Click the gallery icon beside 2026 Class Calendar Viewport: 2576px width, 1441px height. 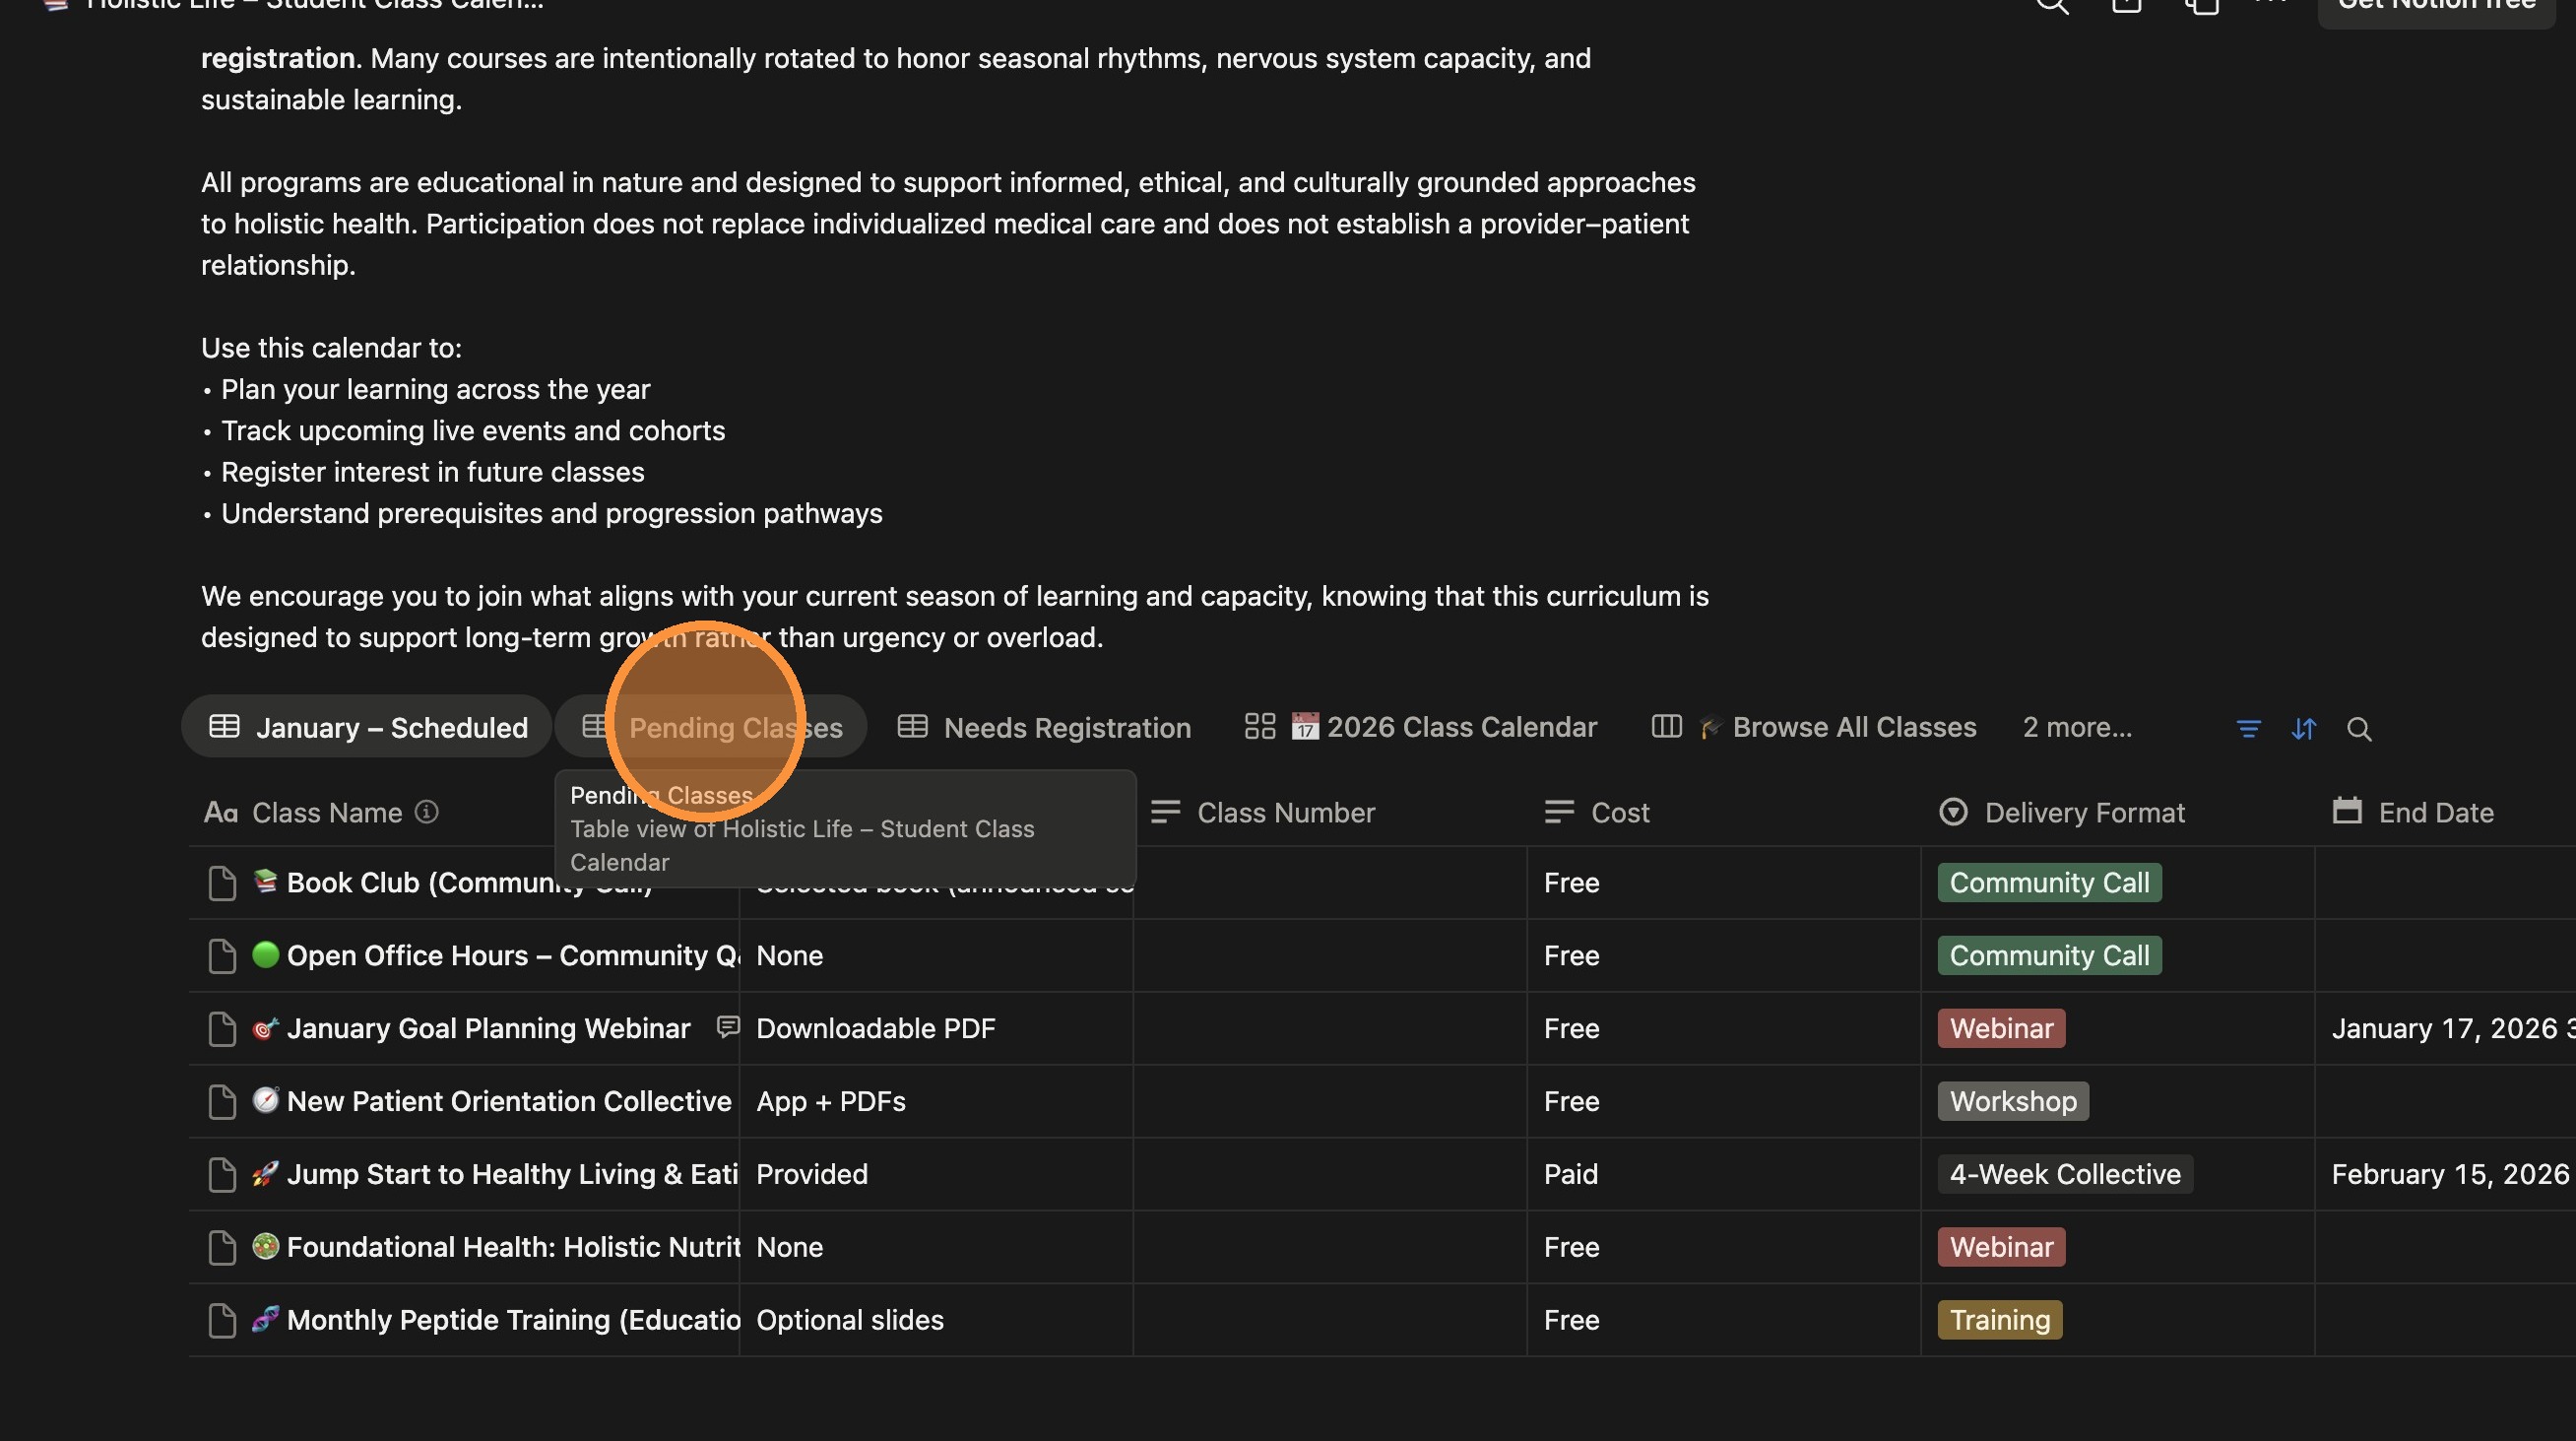(1259, 727)
